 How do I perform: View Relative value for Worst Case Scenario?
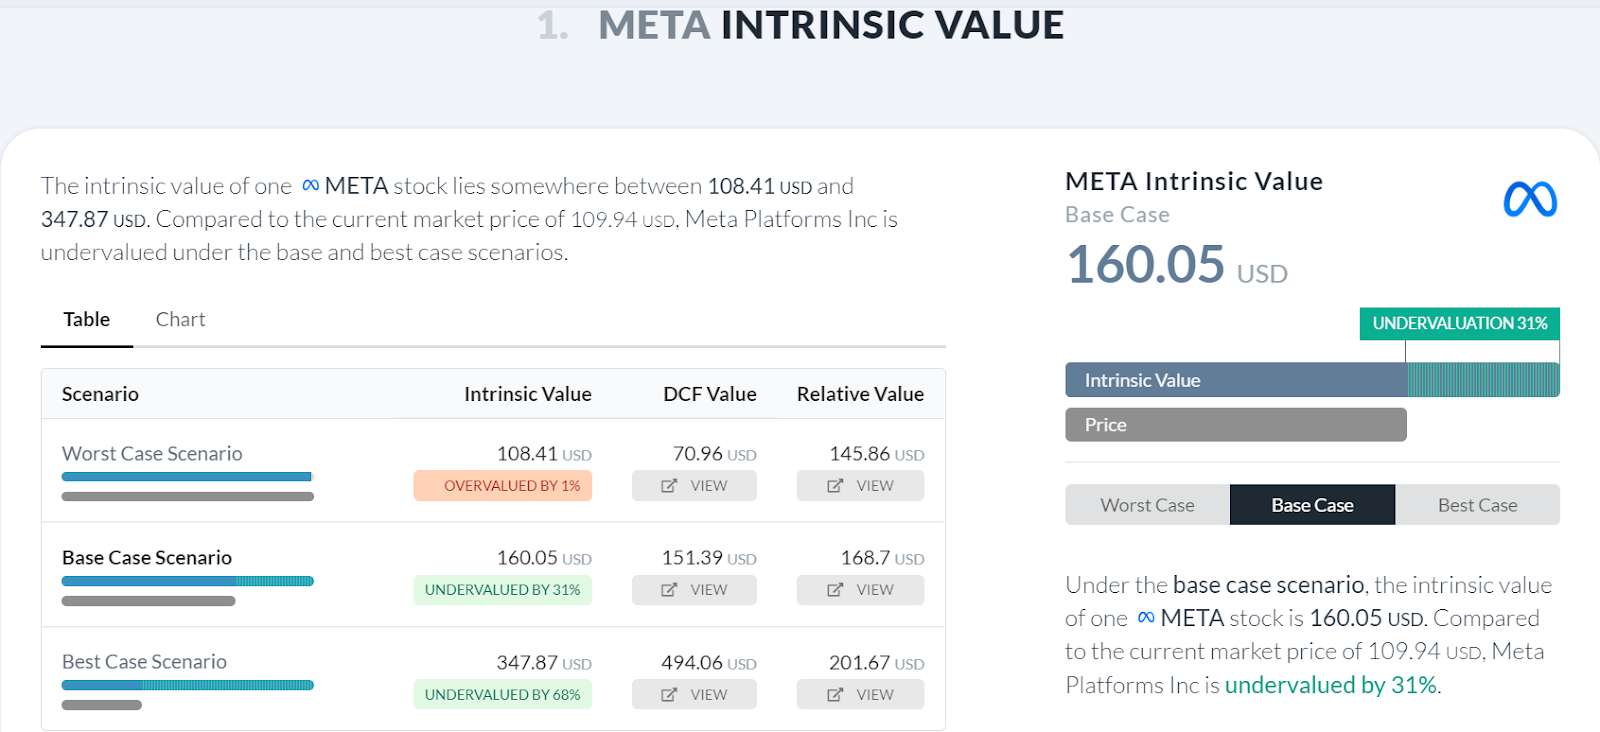point(860,486)
